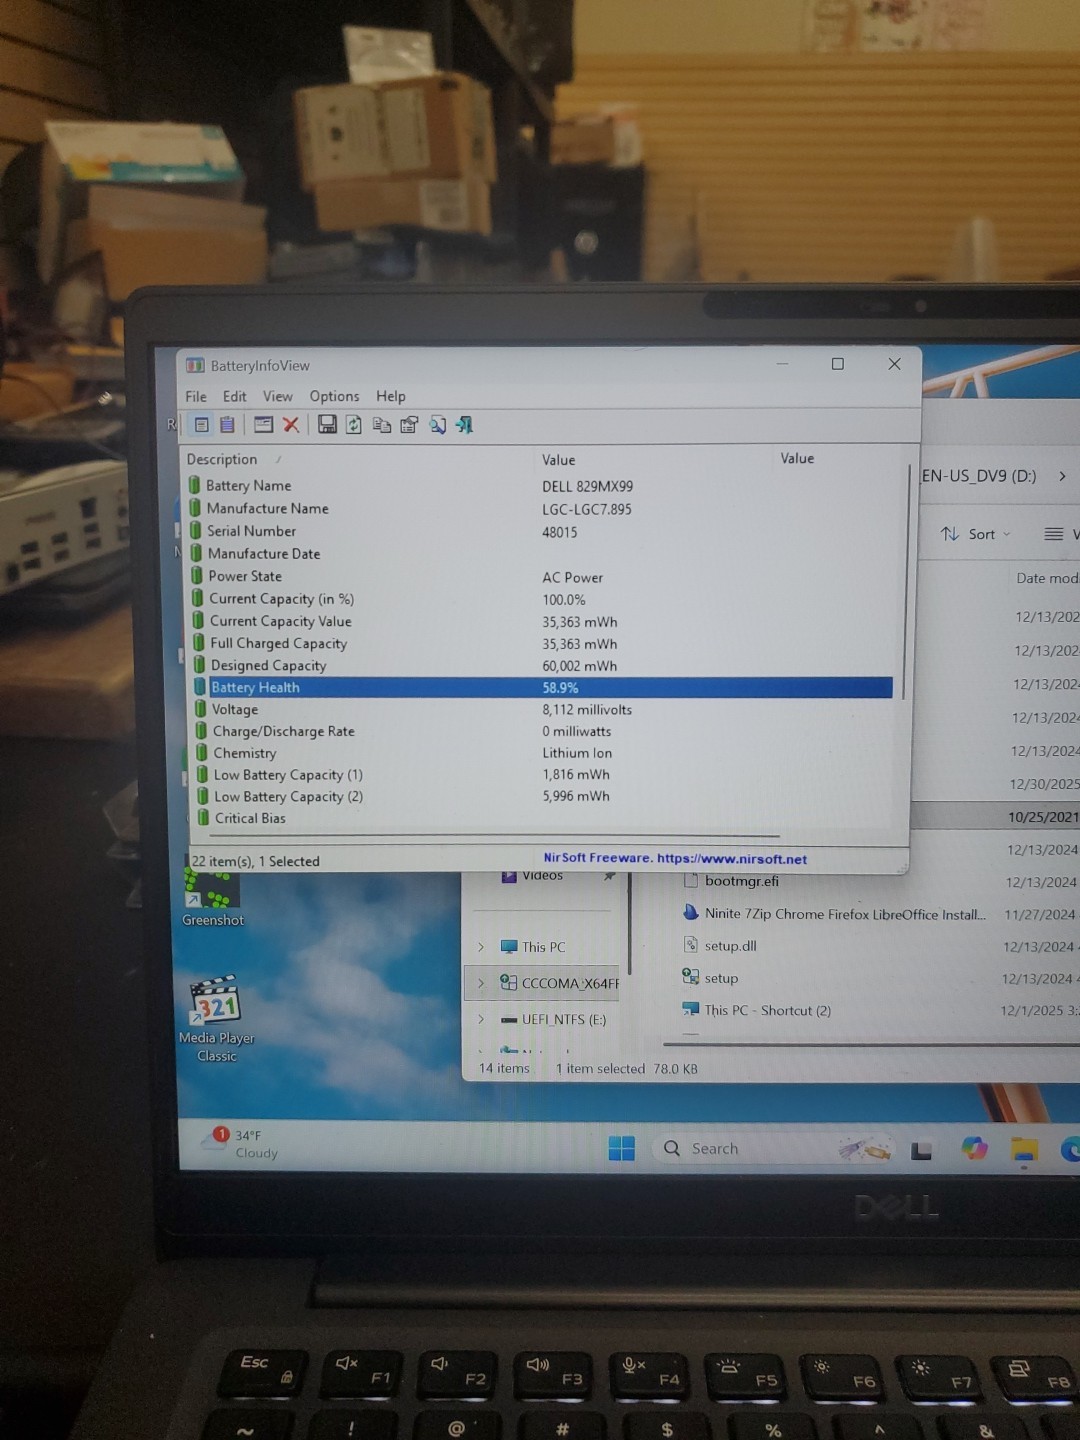
Task: Select the Current Capacity (in %) row
Action: tap(541, 599)
